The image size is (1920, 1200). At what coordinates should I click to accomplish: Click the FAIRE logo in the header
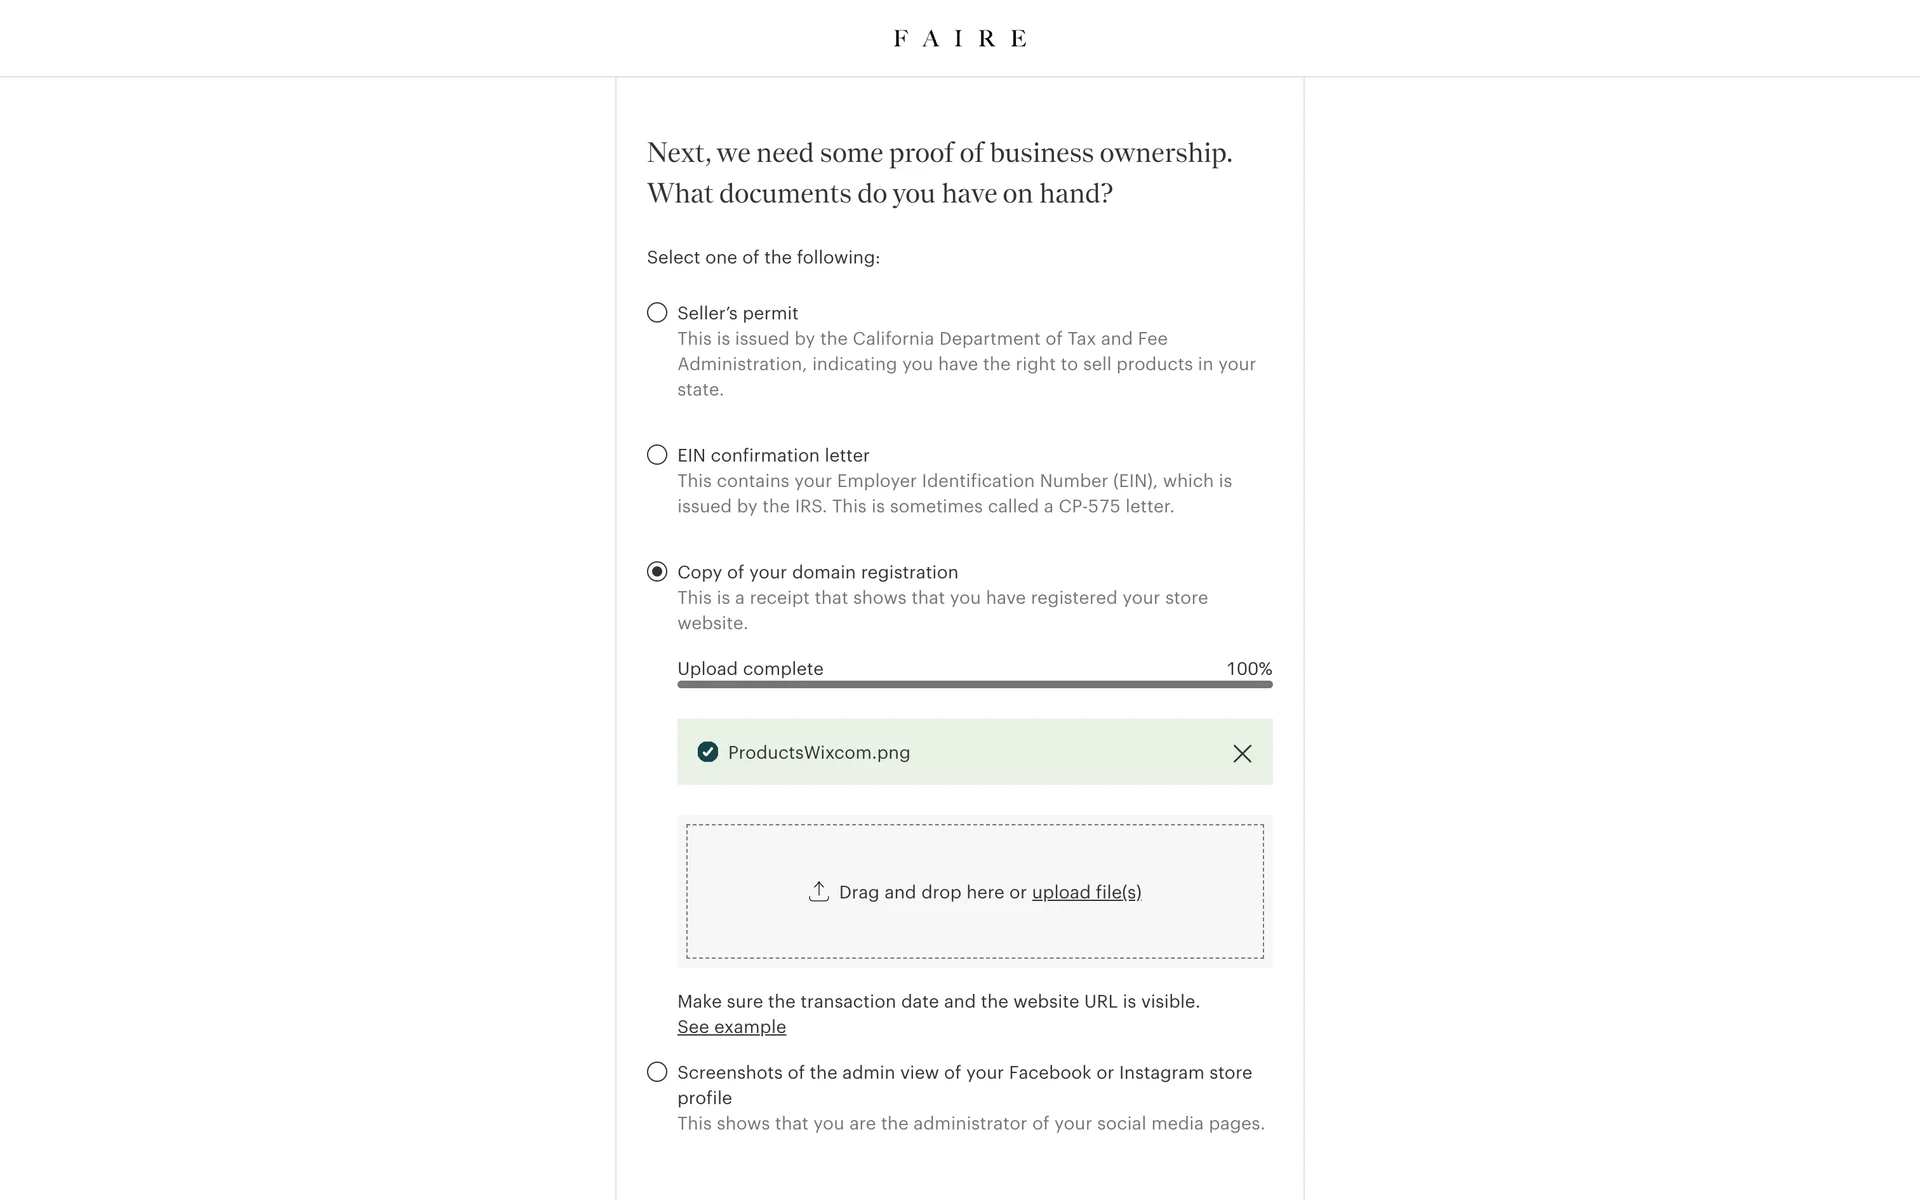click(960, 38)
